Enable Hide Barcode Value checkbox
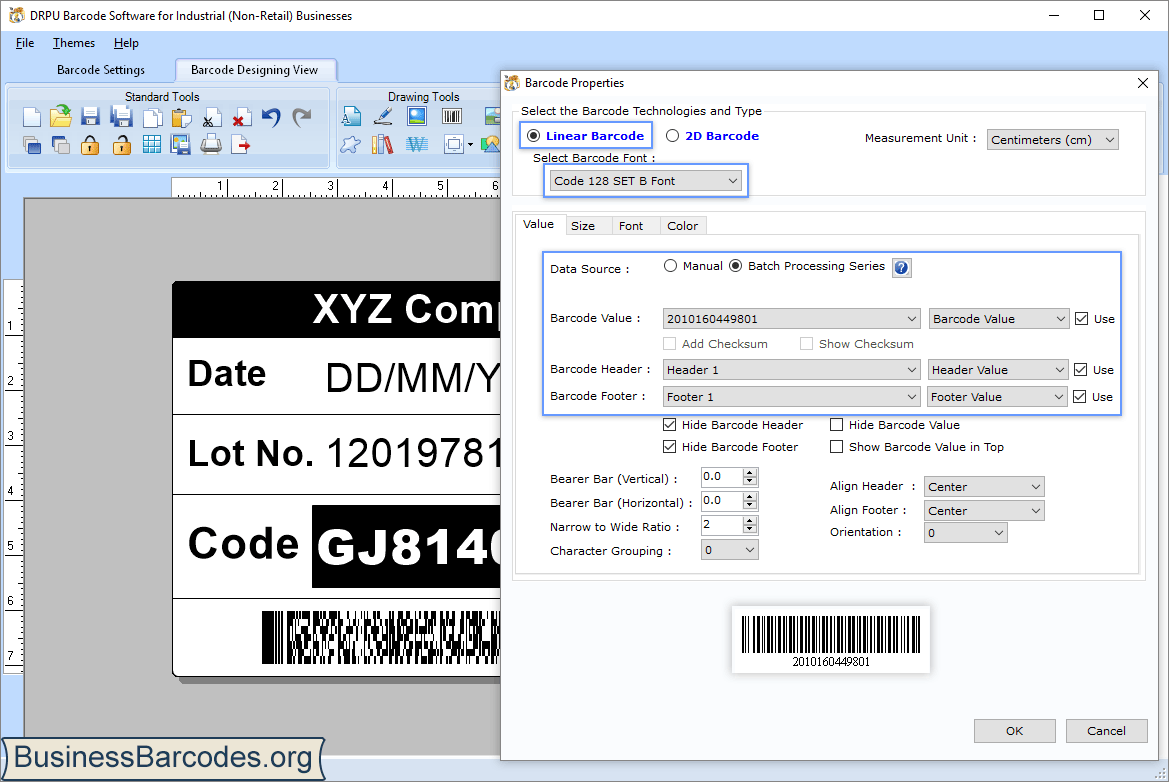The image size is (1169, 782). click(x=836, y=425)
